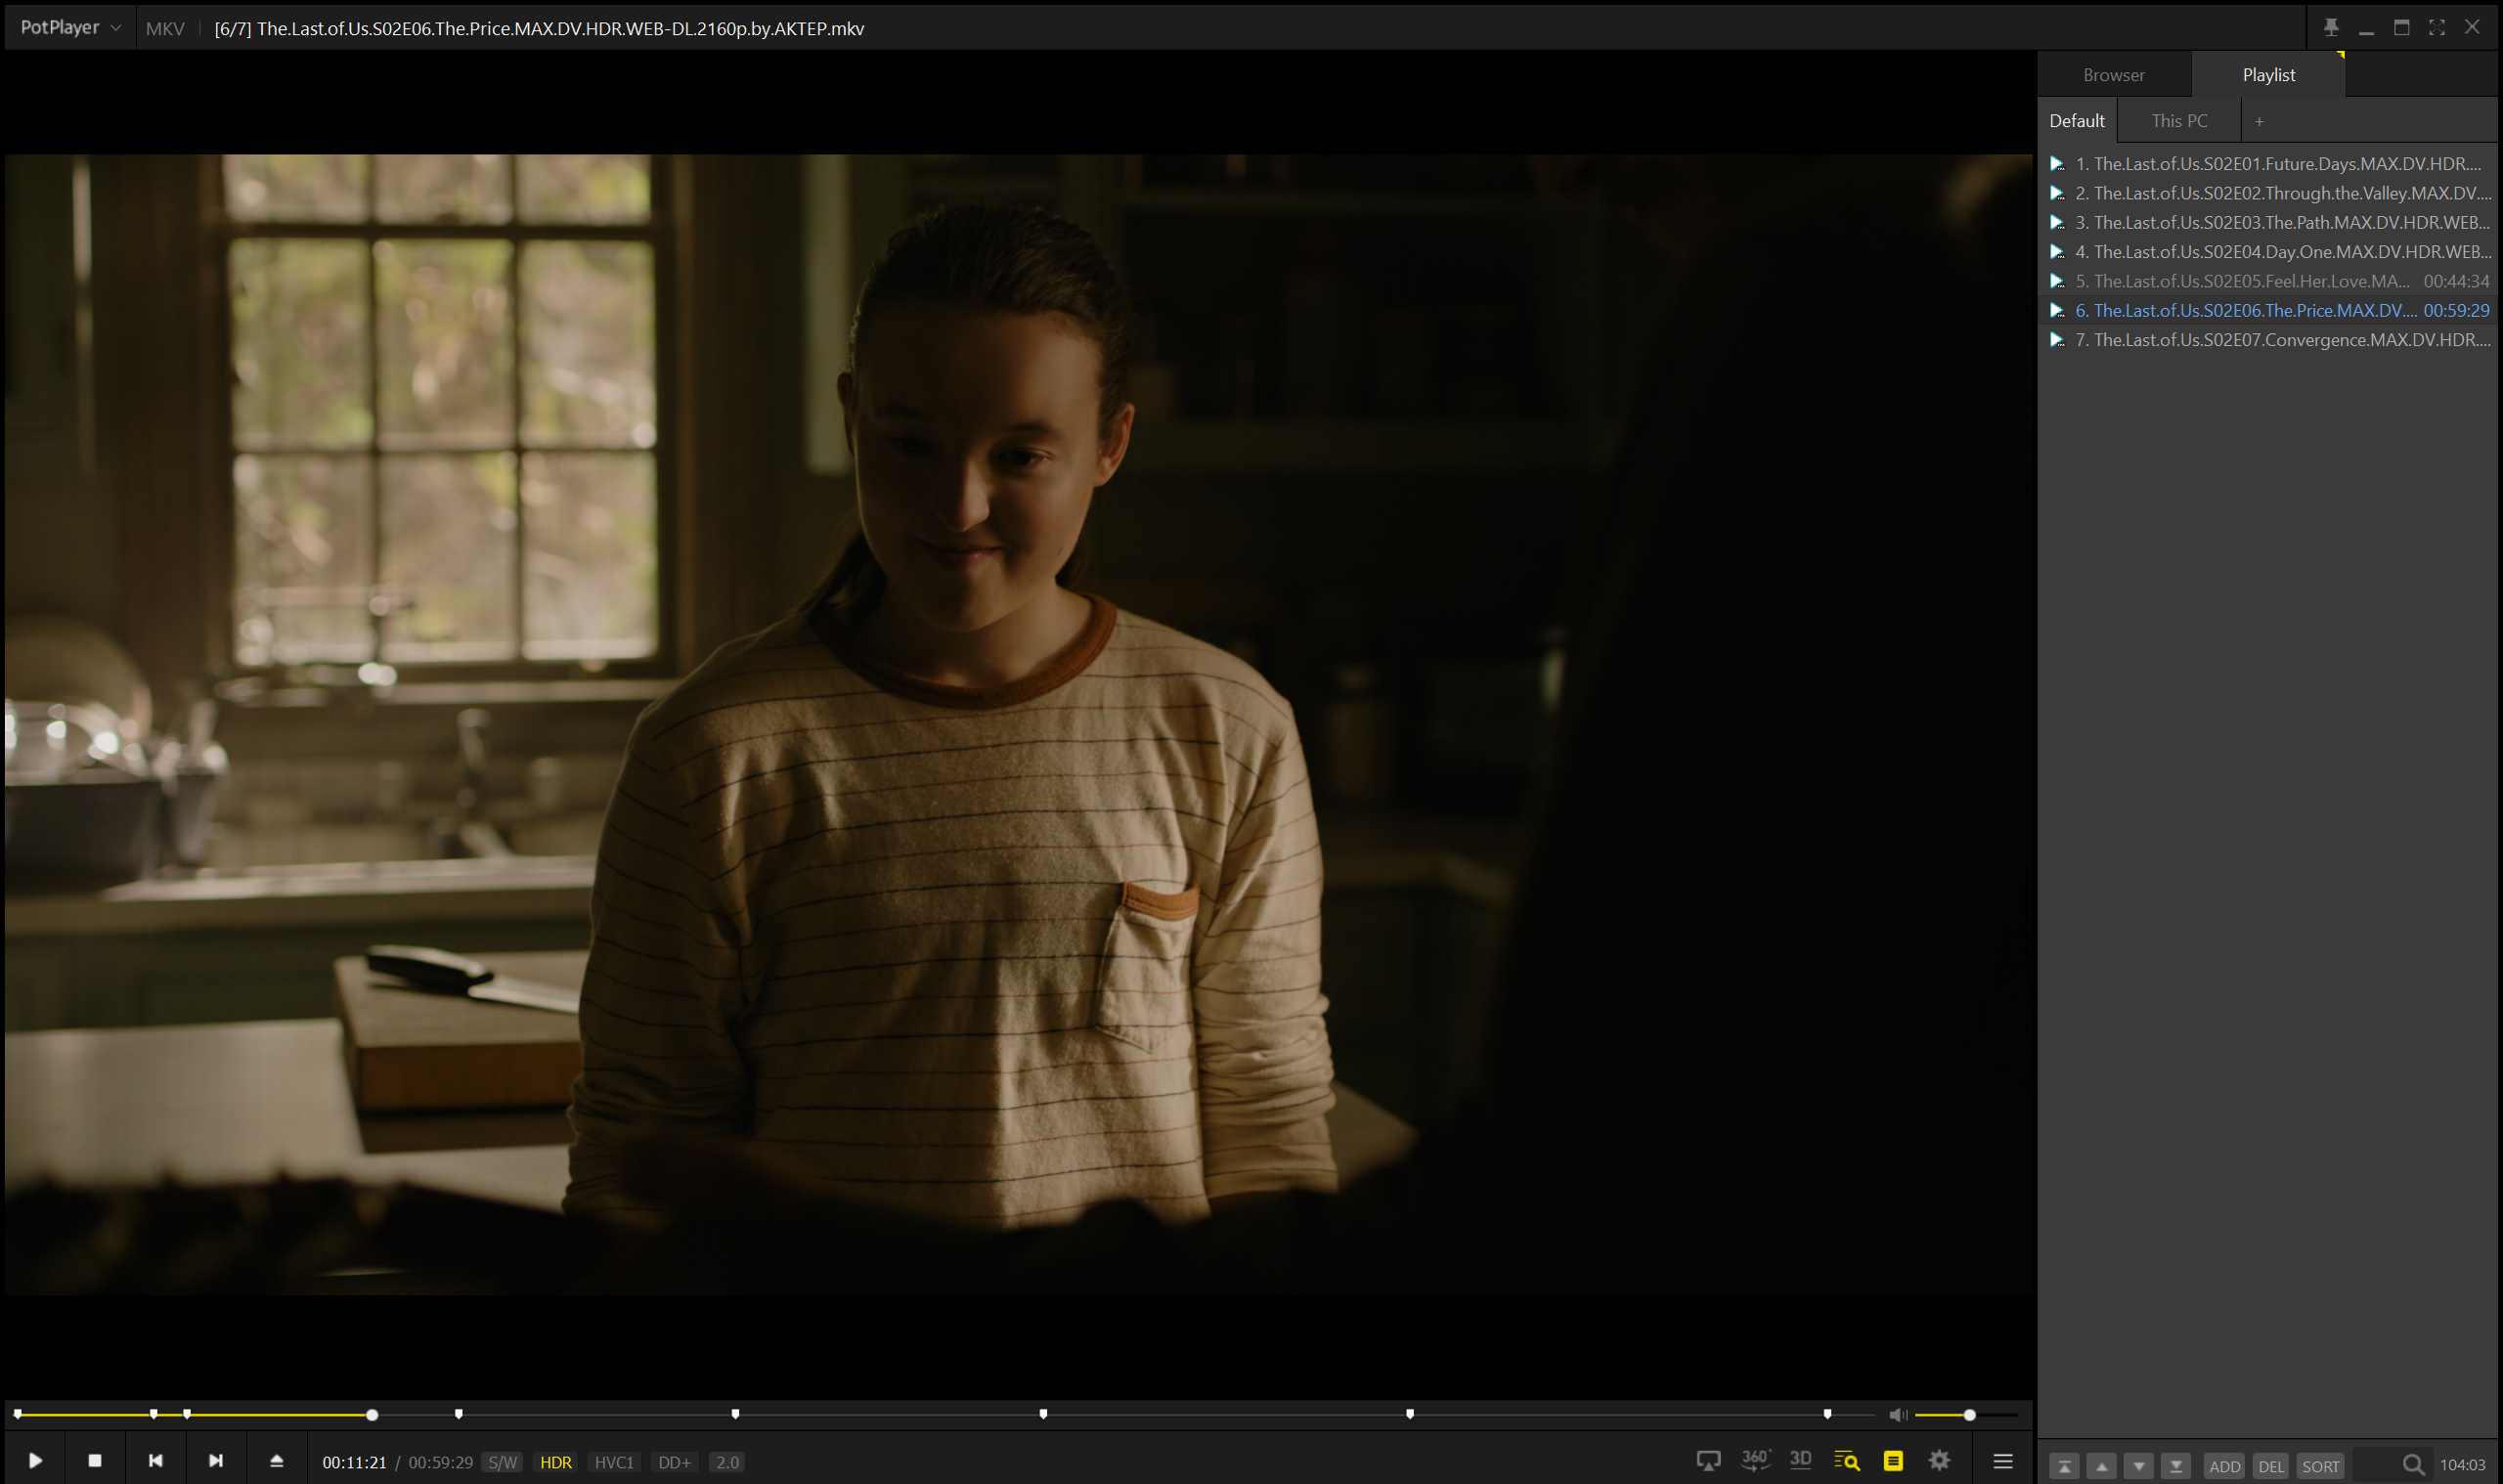Screen dimensions: 2503x1484
Task: Click the 2.0 audio channel label
Action: pyautogui.click(x=727, y=1462)
